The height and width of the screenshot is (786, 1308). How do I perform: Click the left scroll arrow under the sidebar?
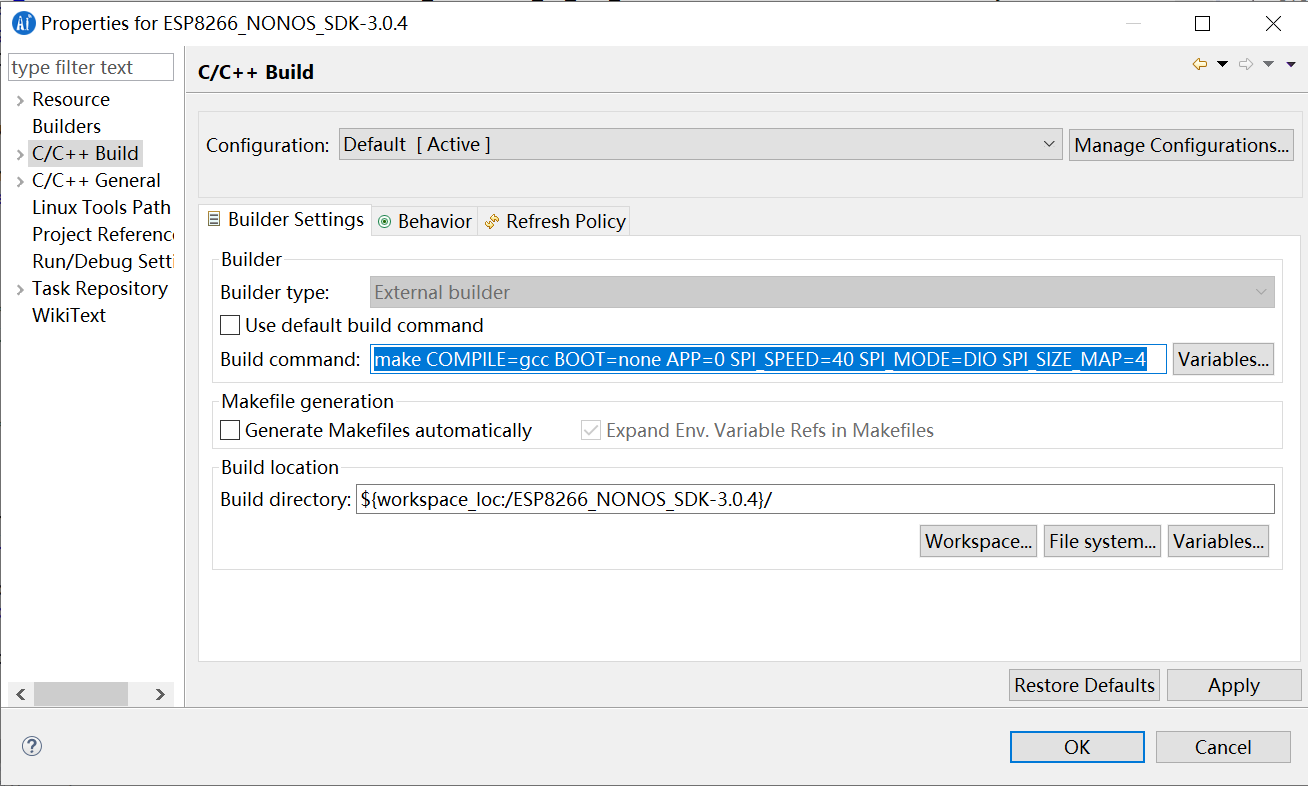(20, 693)
